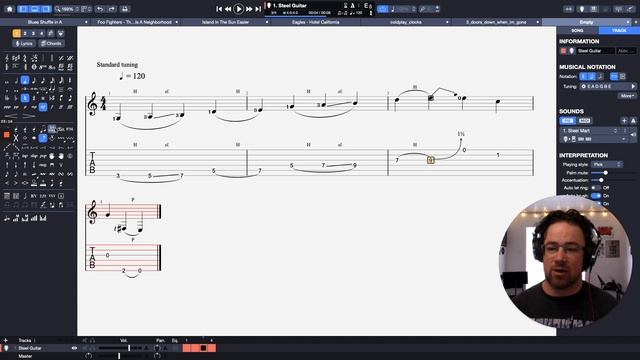Open the zoom 100% dropdown
This screenshot has height=360, width=640.
pyautogui.click(x=67, y=9)
